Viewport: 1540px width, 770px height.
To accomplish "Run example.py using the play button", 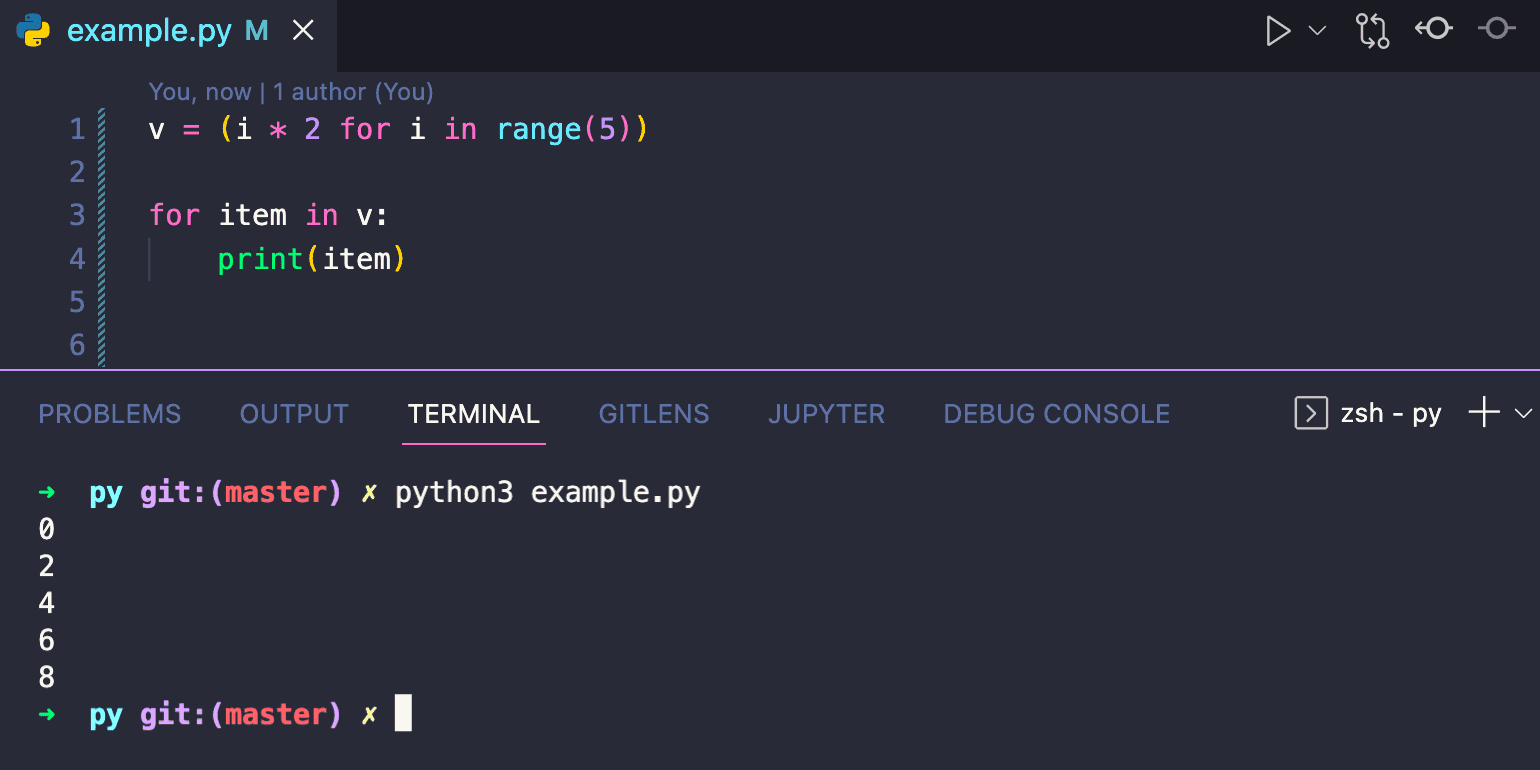I will click(1278, 31).
